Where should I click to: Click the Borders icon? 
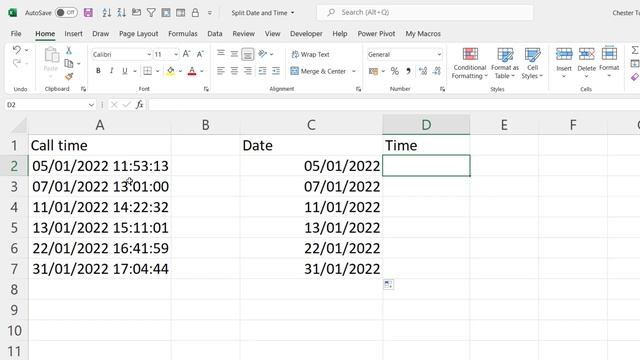(x=148, y=71)
